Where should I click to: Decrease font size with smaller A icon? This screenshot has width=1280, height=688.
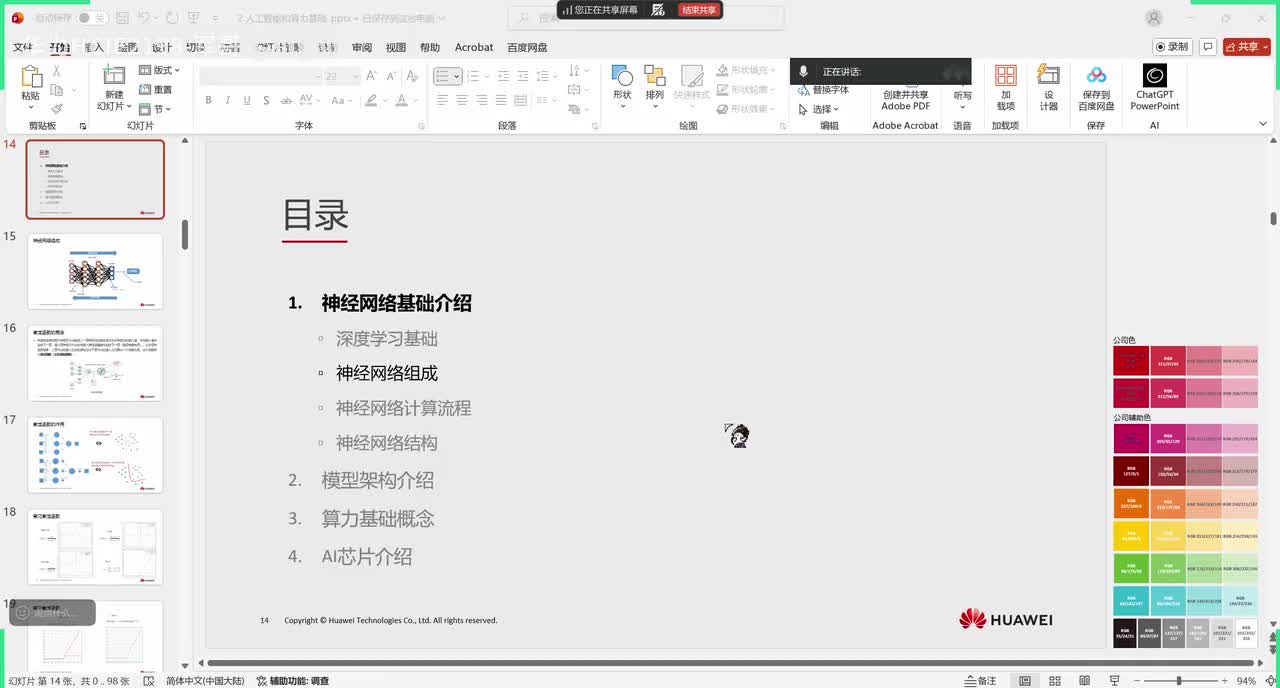[x=391, y=76]
